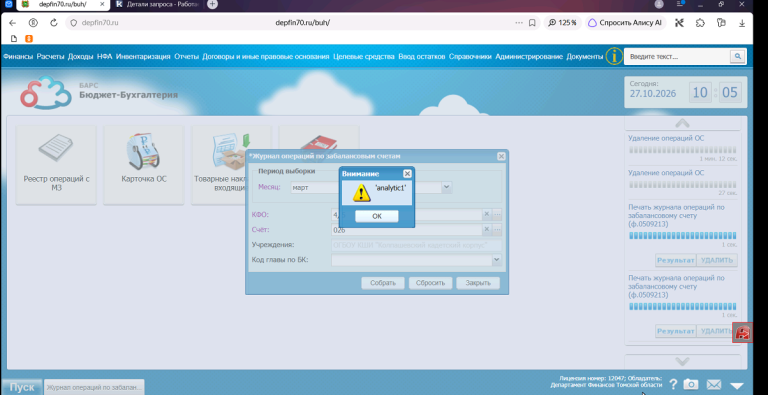
Task: Click the bookmark icon in address bar
Action: (x=532, y=23)
